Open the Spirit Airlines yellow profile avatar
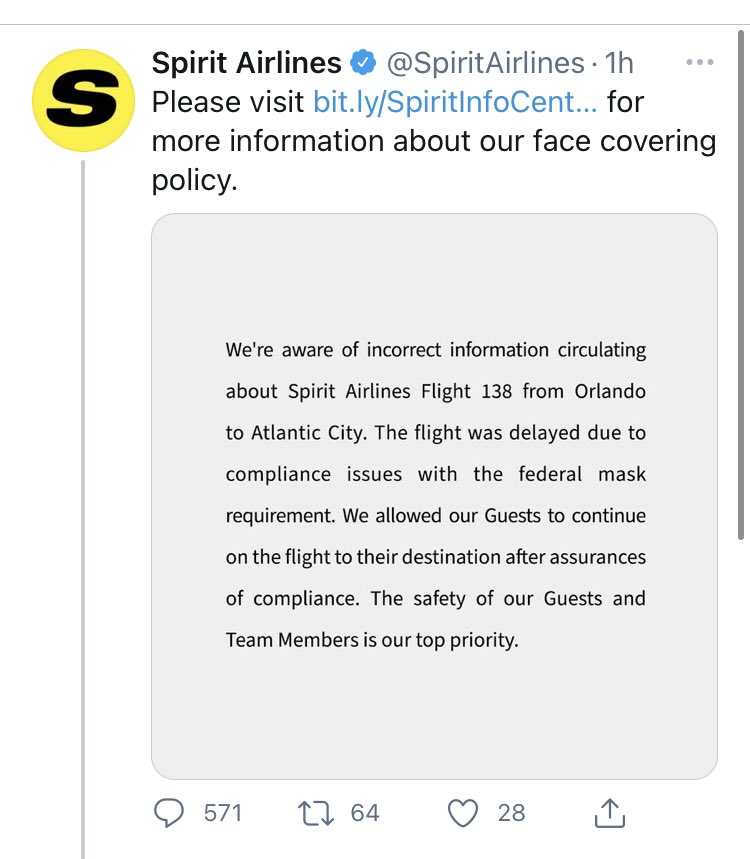The image size is (750, 859). 84,101
